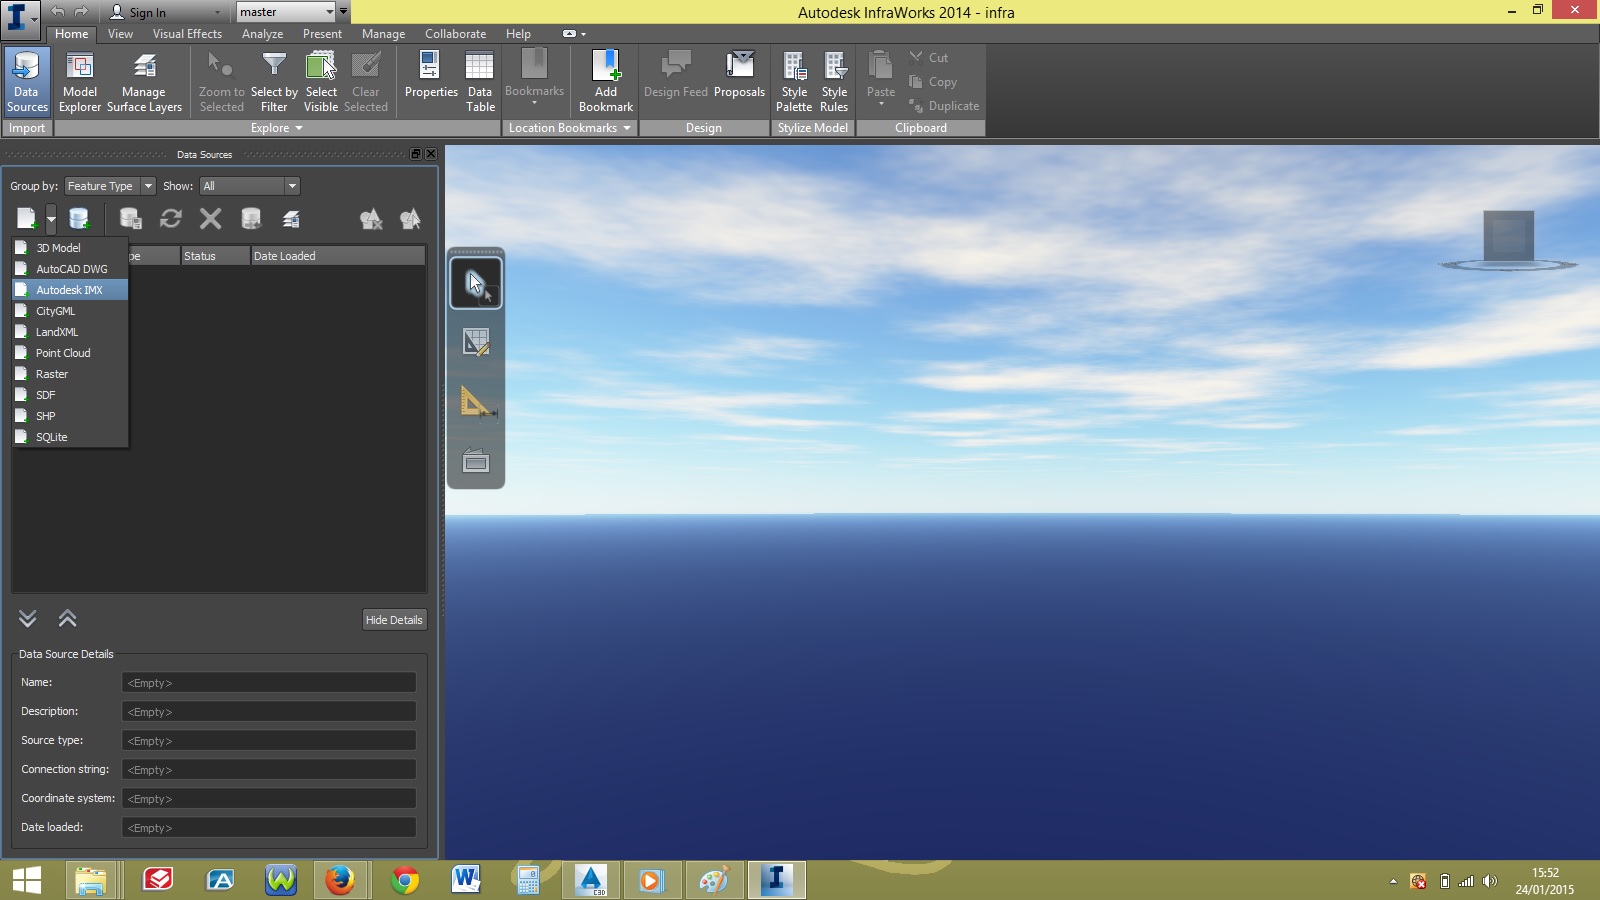Expand all with double up chevrons

coord(68,618)
